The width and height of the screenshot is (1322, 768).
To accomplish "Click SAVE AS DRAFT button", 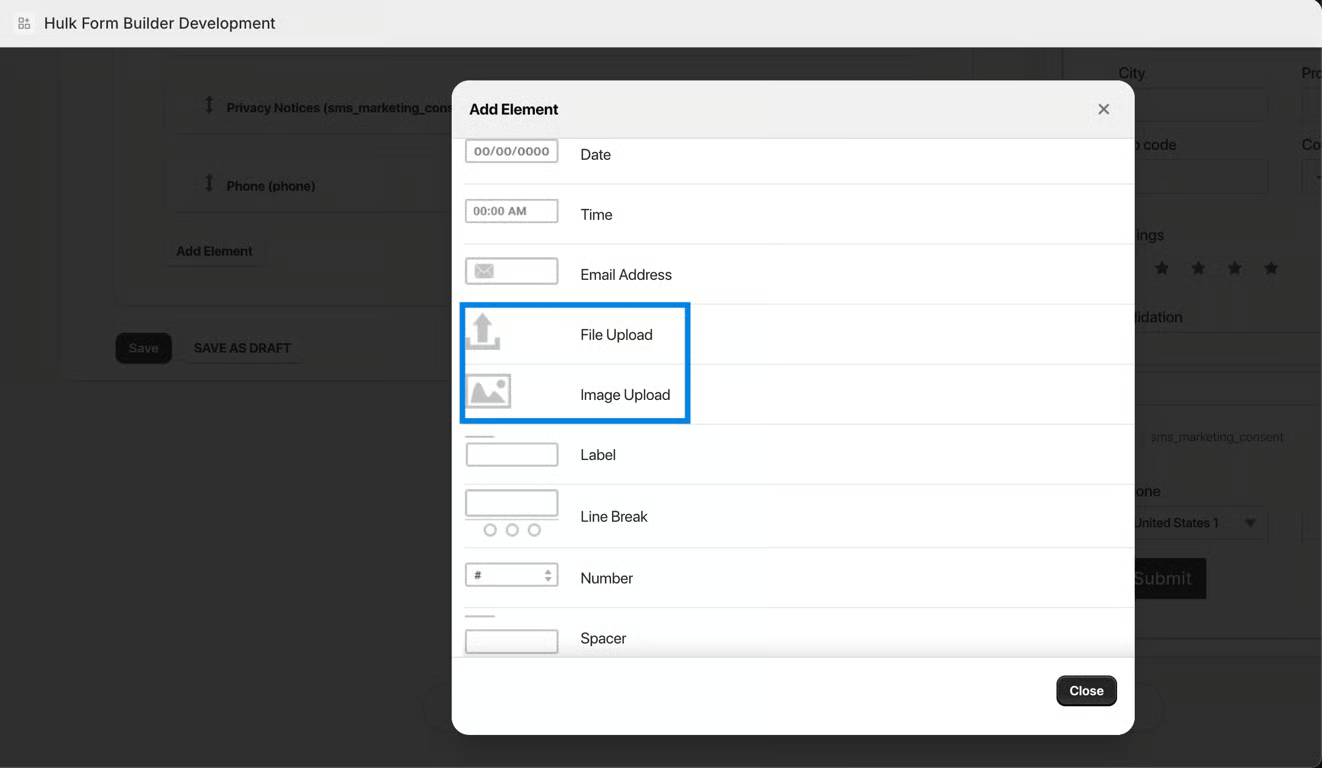I will [x=242, y=348].
